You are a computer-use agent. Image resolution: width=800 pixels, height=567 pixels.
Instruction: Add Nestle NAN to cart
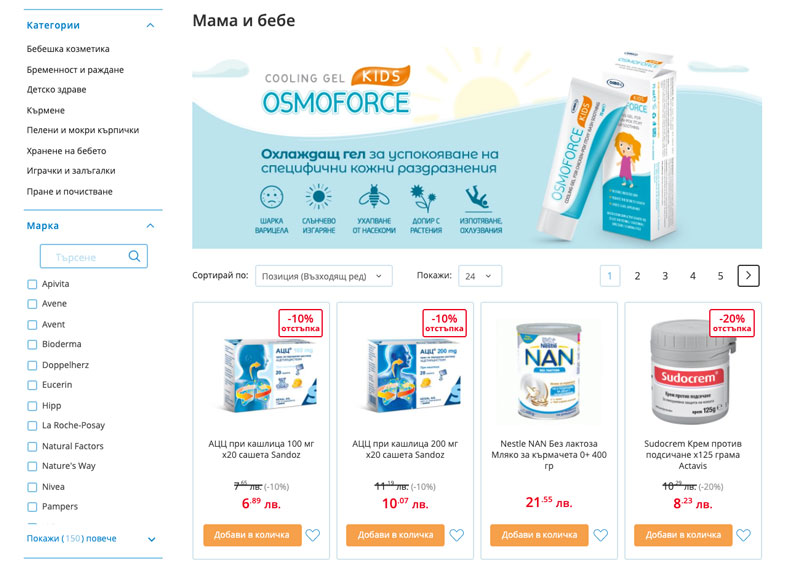click(x=539, y=535)
